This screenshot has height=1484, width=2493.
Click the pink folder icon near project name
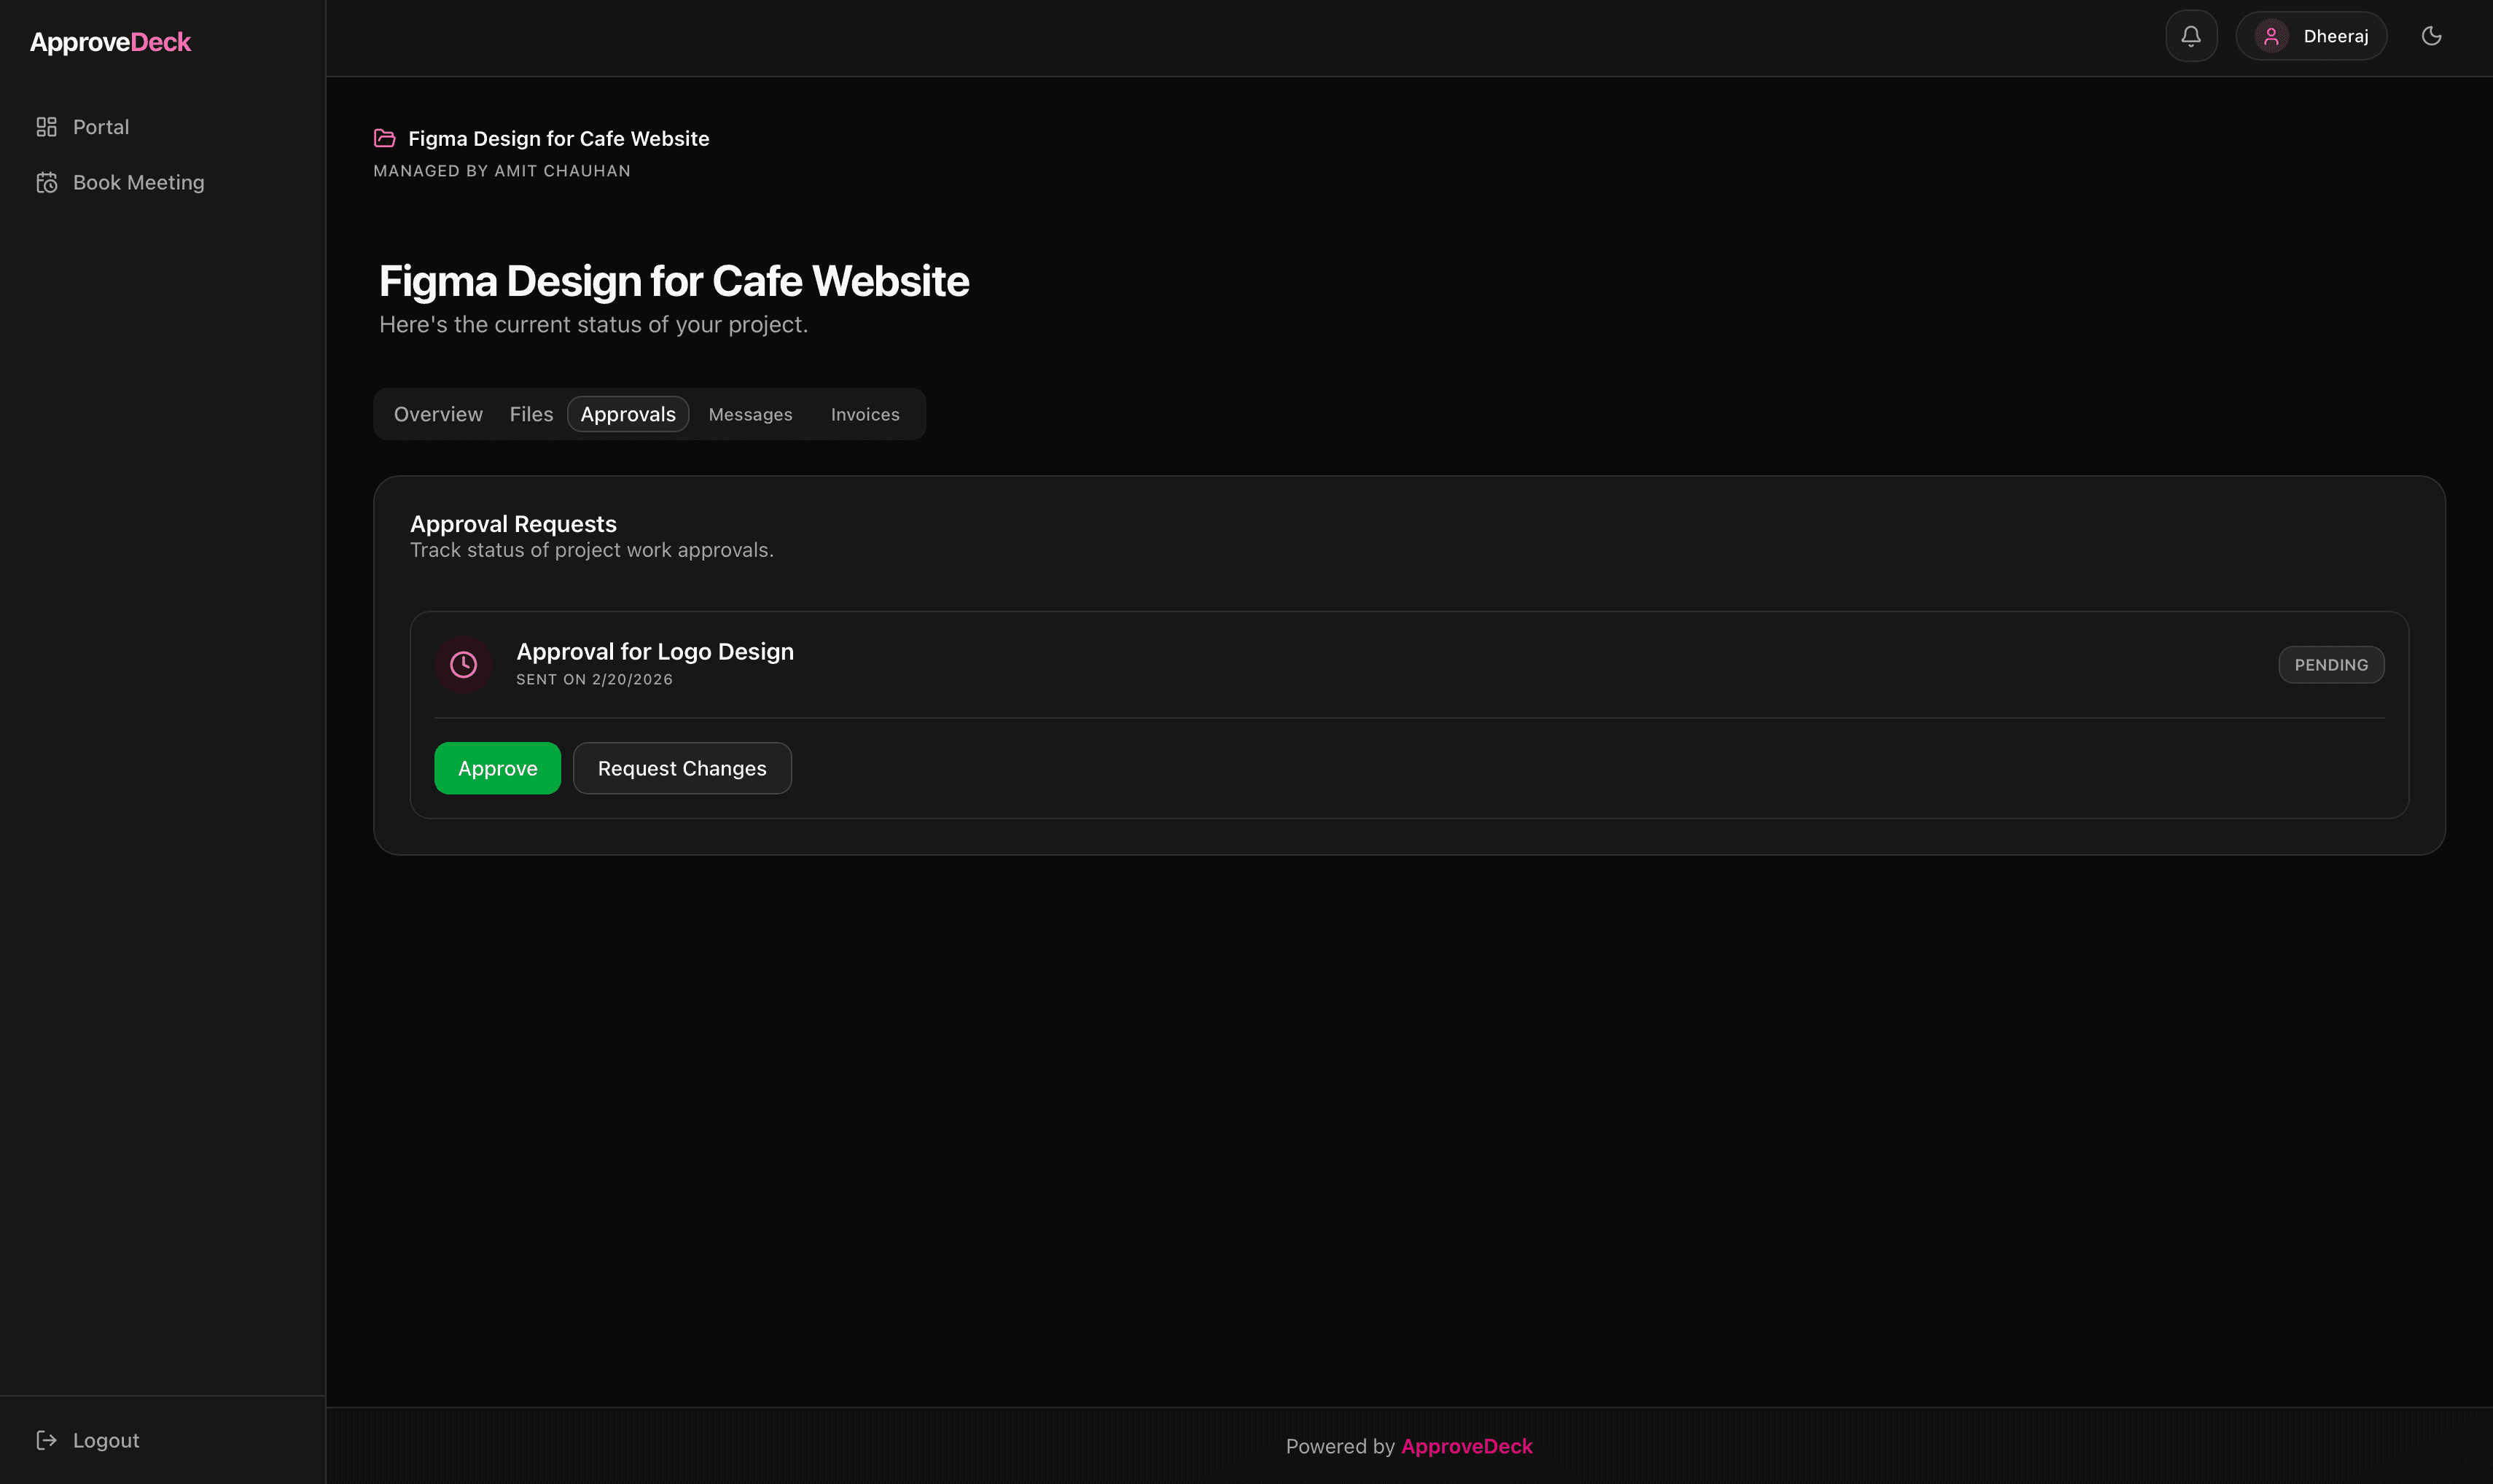pyautogui.click(x=385, y=138)
